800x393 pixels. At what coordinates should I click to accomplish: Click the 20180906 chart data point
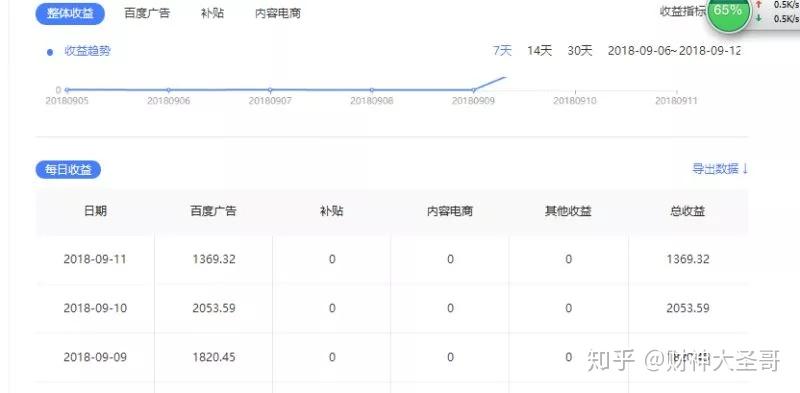(168, 90)
